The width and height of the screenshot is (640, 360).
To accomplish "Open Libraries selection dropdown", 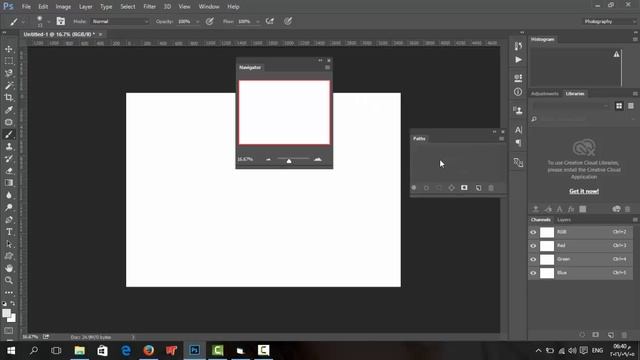I will 571,106.
